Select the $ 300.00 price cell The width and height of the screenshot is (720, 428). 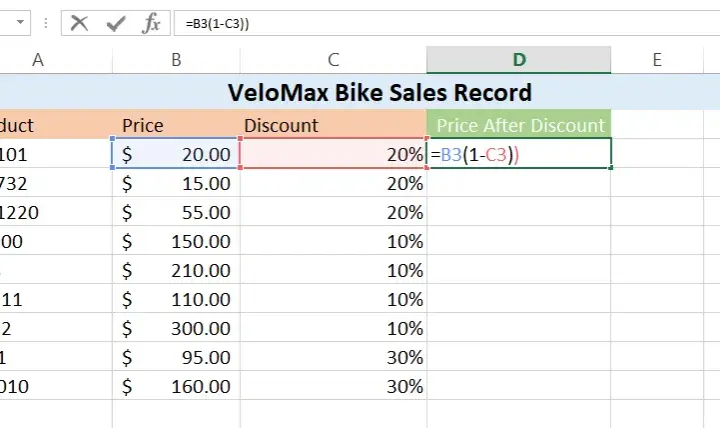click(x=176, y=328)
